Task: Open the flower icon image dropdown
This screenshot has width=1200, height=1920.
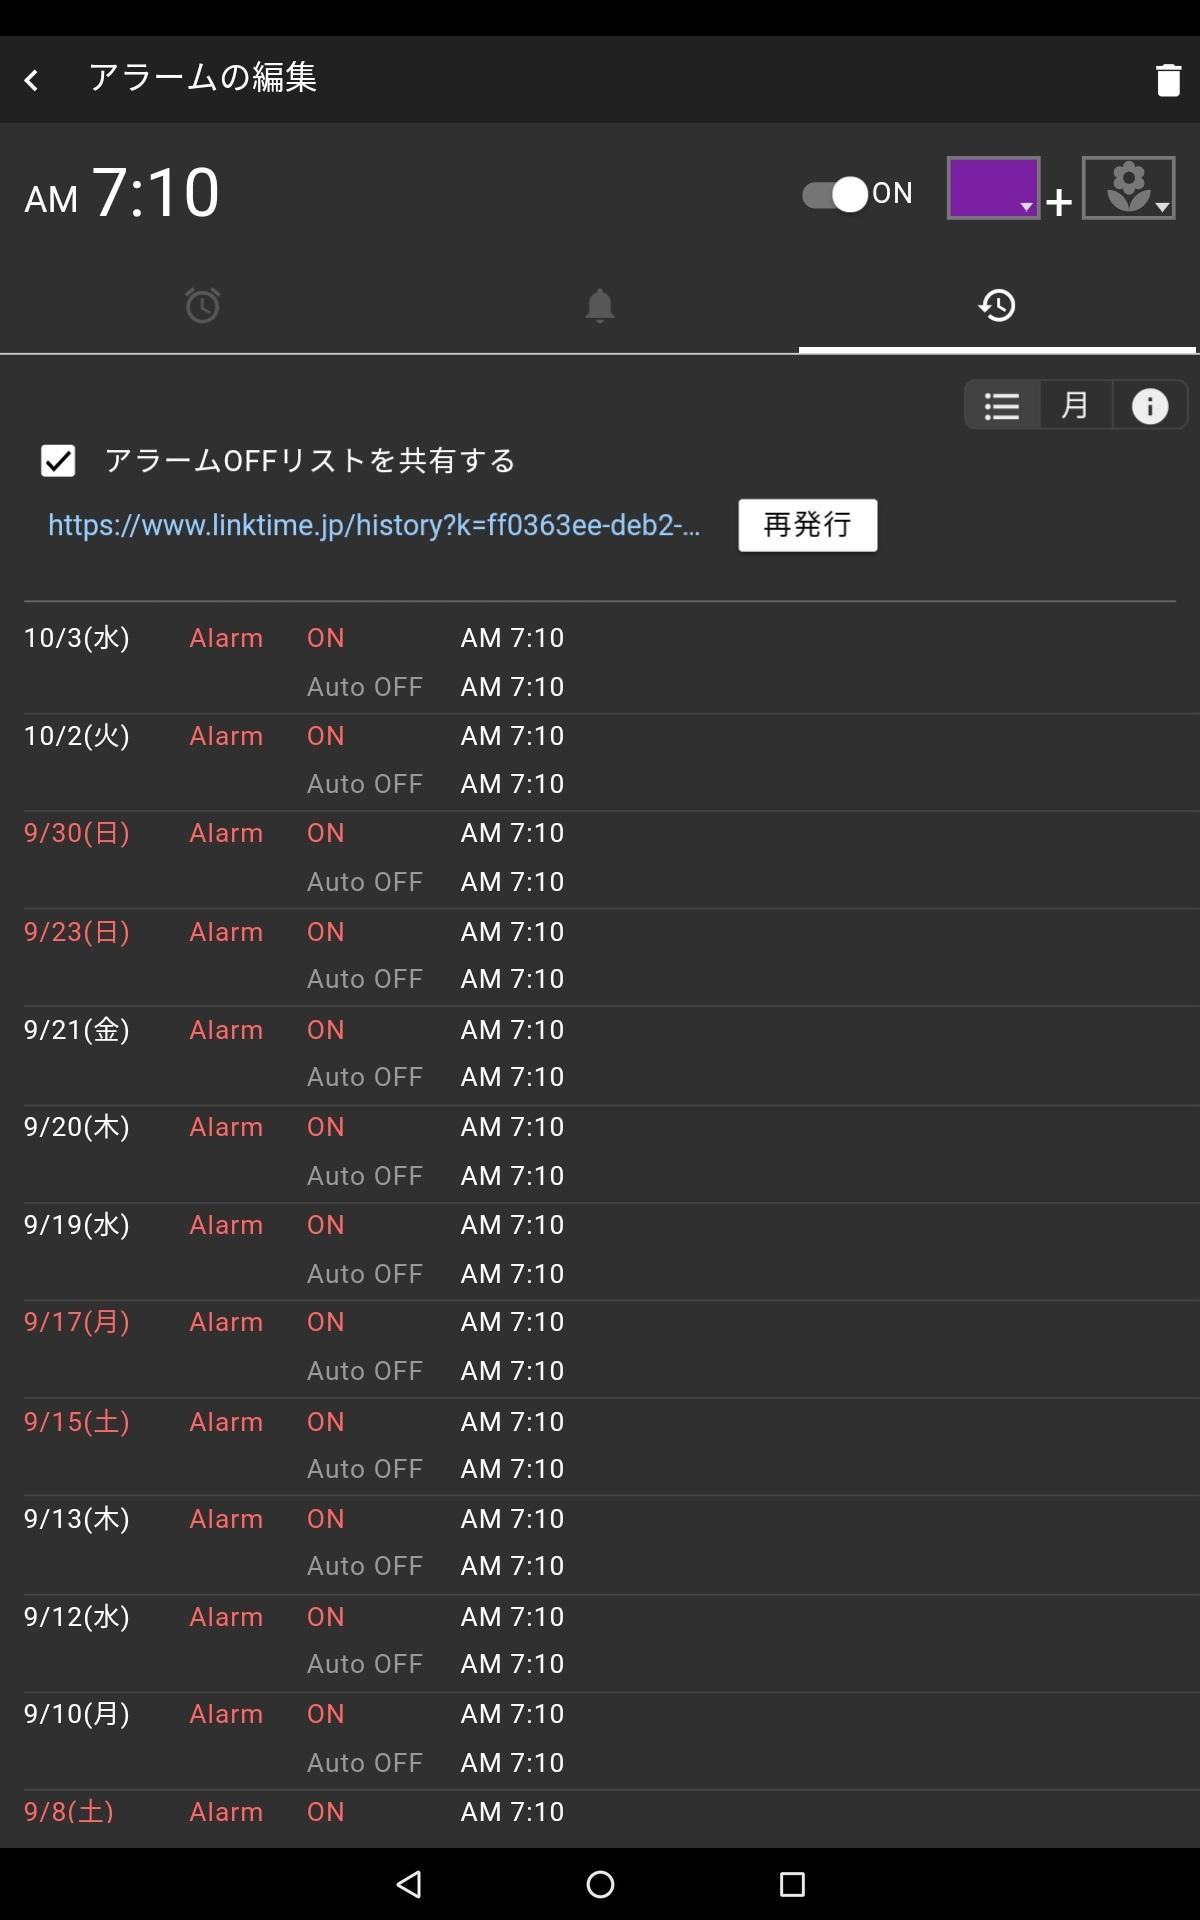Action: [x=1128, y=188]
